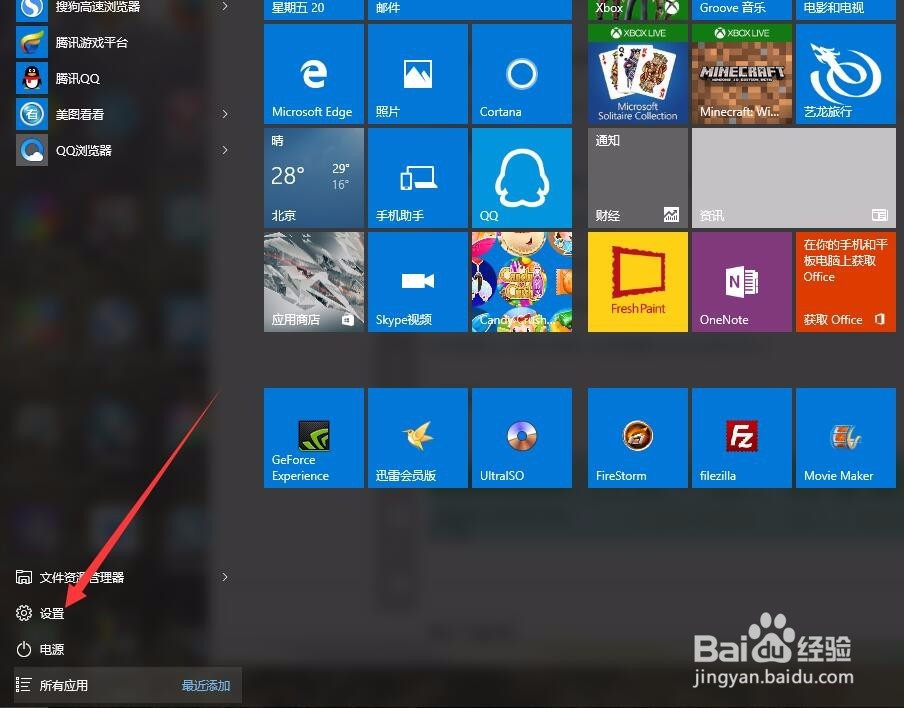Launch the Candy Crush tile
Viewport: 904px width, 708px height.
[x=522, y=282]
